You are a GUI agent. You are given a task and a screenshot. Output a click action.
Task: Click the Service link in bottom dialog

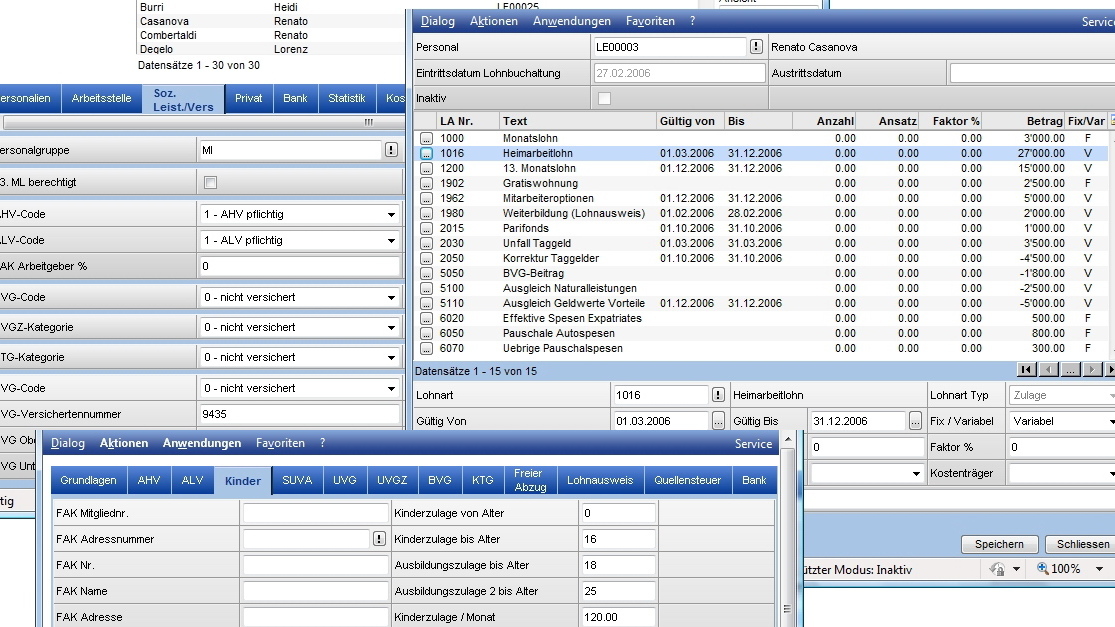753,444
